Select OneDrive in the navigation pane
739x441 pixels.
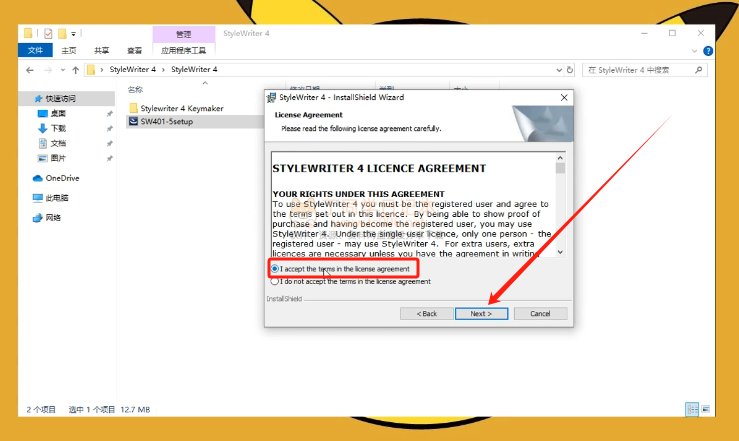click(x=62, y=178)
